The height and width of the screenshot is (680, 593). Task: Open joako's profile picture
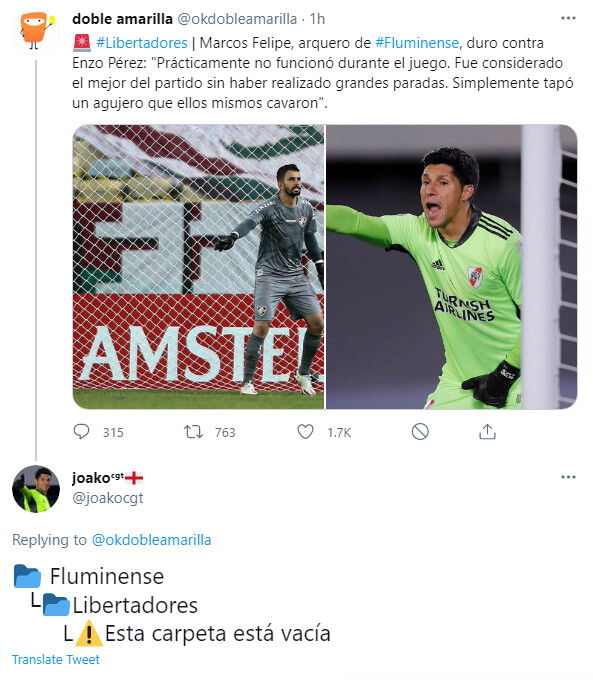coord(36,489)
